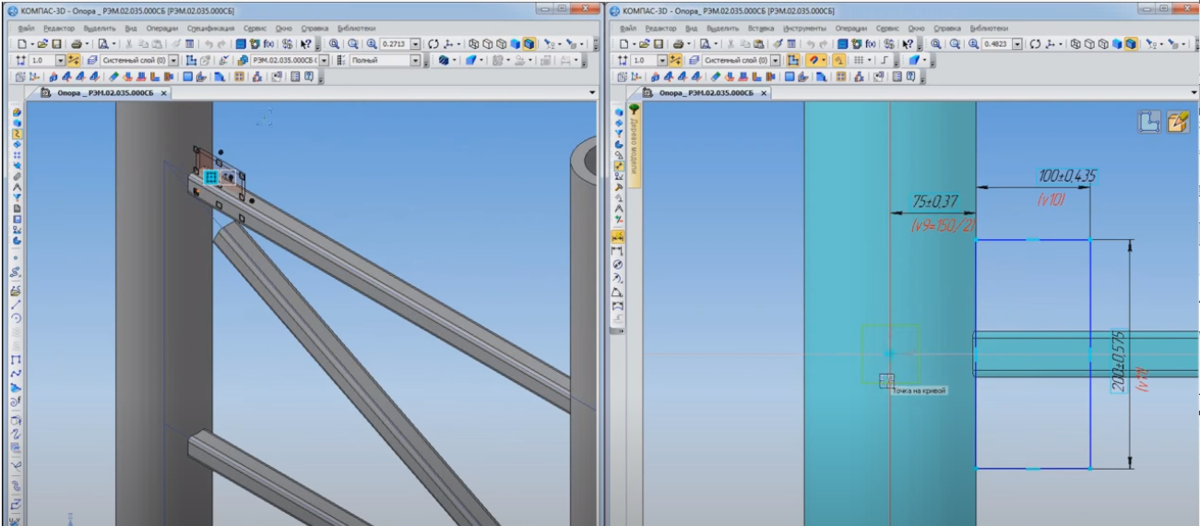Toggle shaded-with-edges display in right window
1200x526 pixels.
coord(1131,44)
